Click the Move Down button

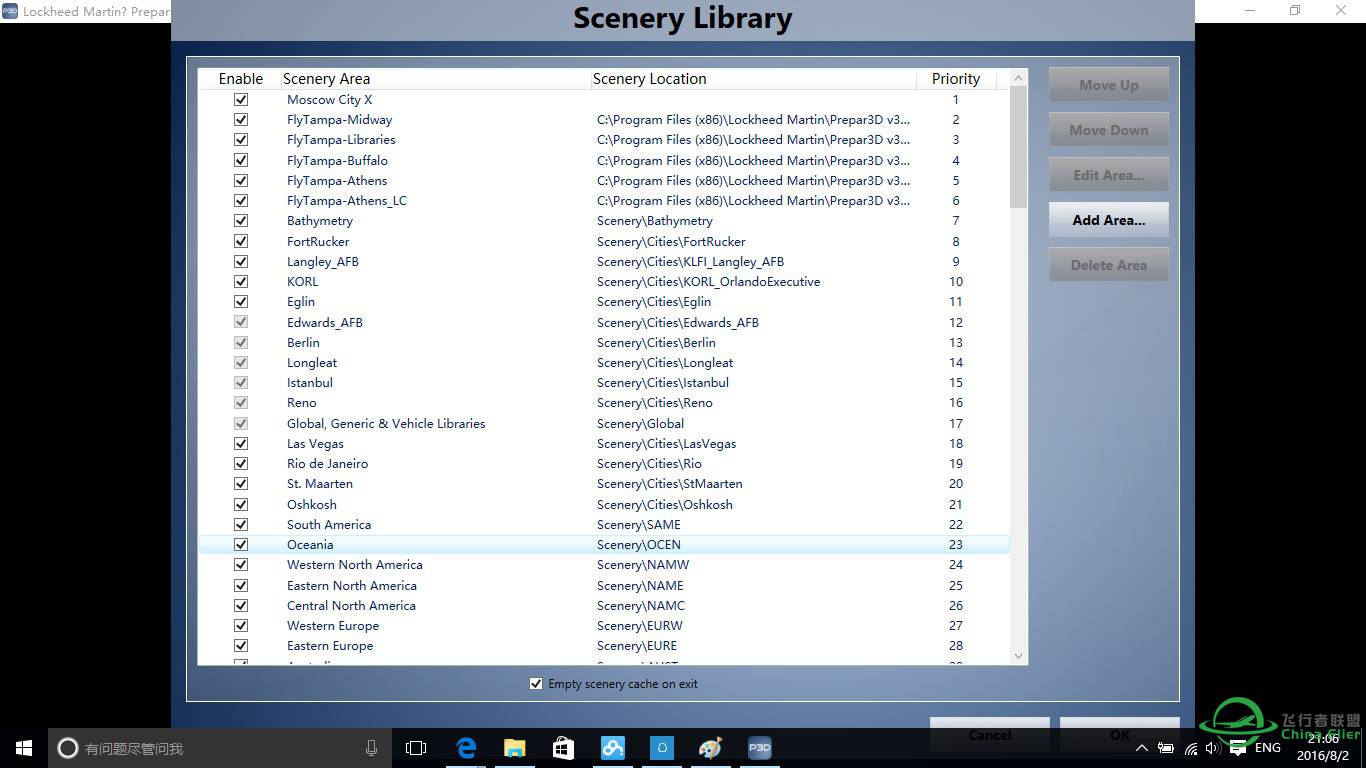(1108, 130)
